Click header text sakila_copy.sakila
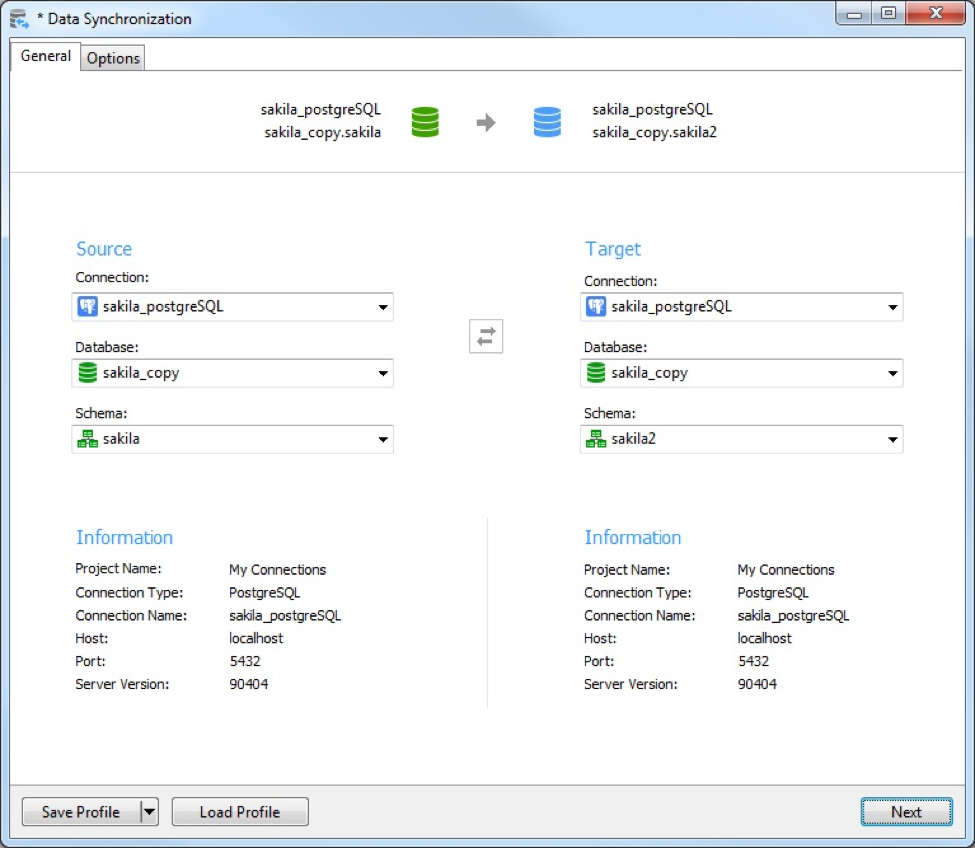The width and height of the screenshot is (975, 848). tap(322, 132)
